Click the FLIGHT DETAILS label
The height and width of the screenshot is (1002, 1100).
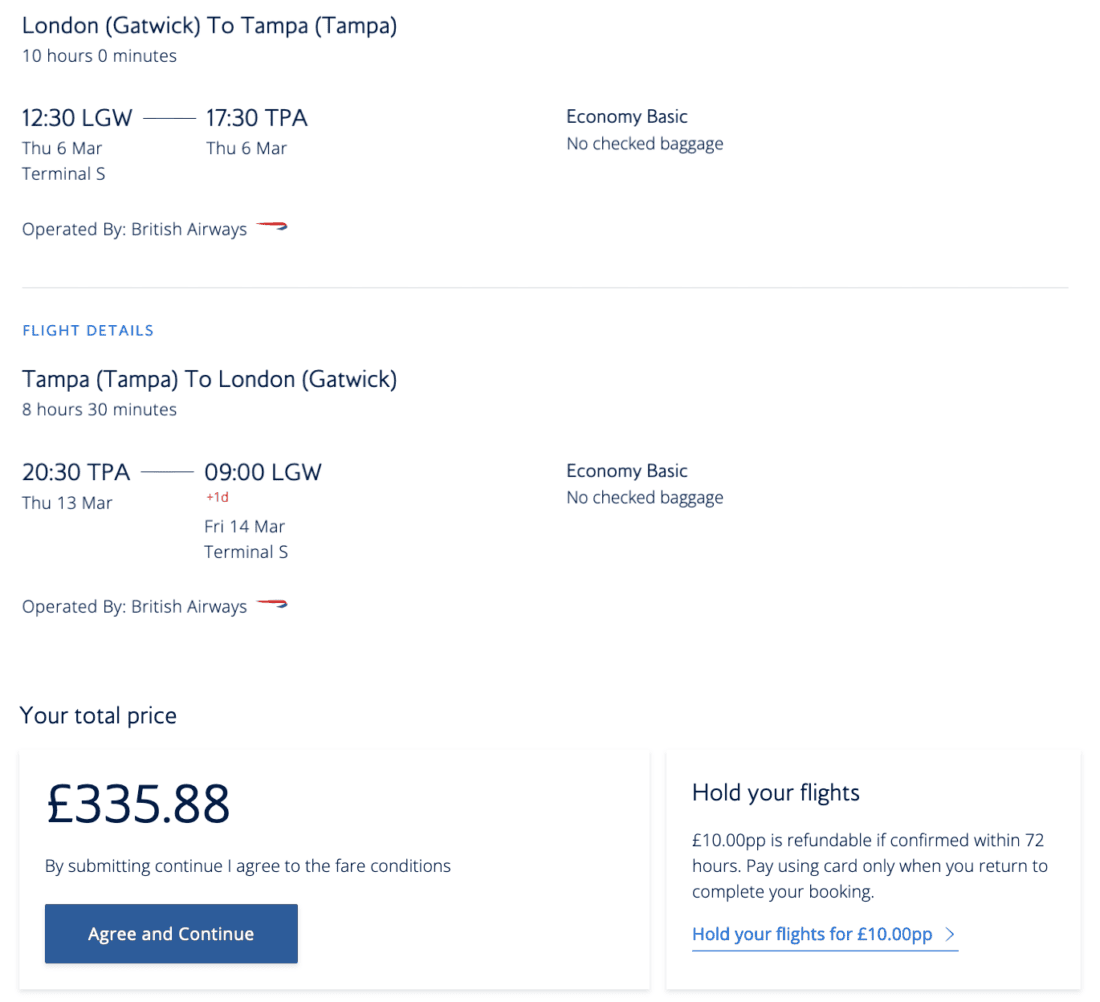[88, 331]
